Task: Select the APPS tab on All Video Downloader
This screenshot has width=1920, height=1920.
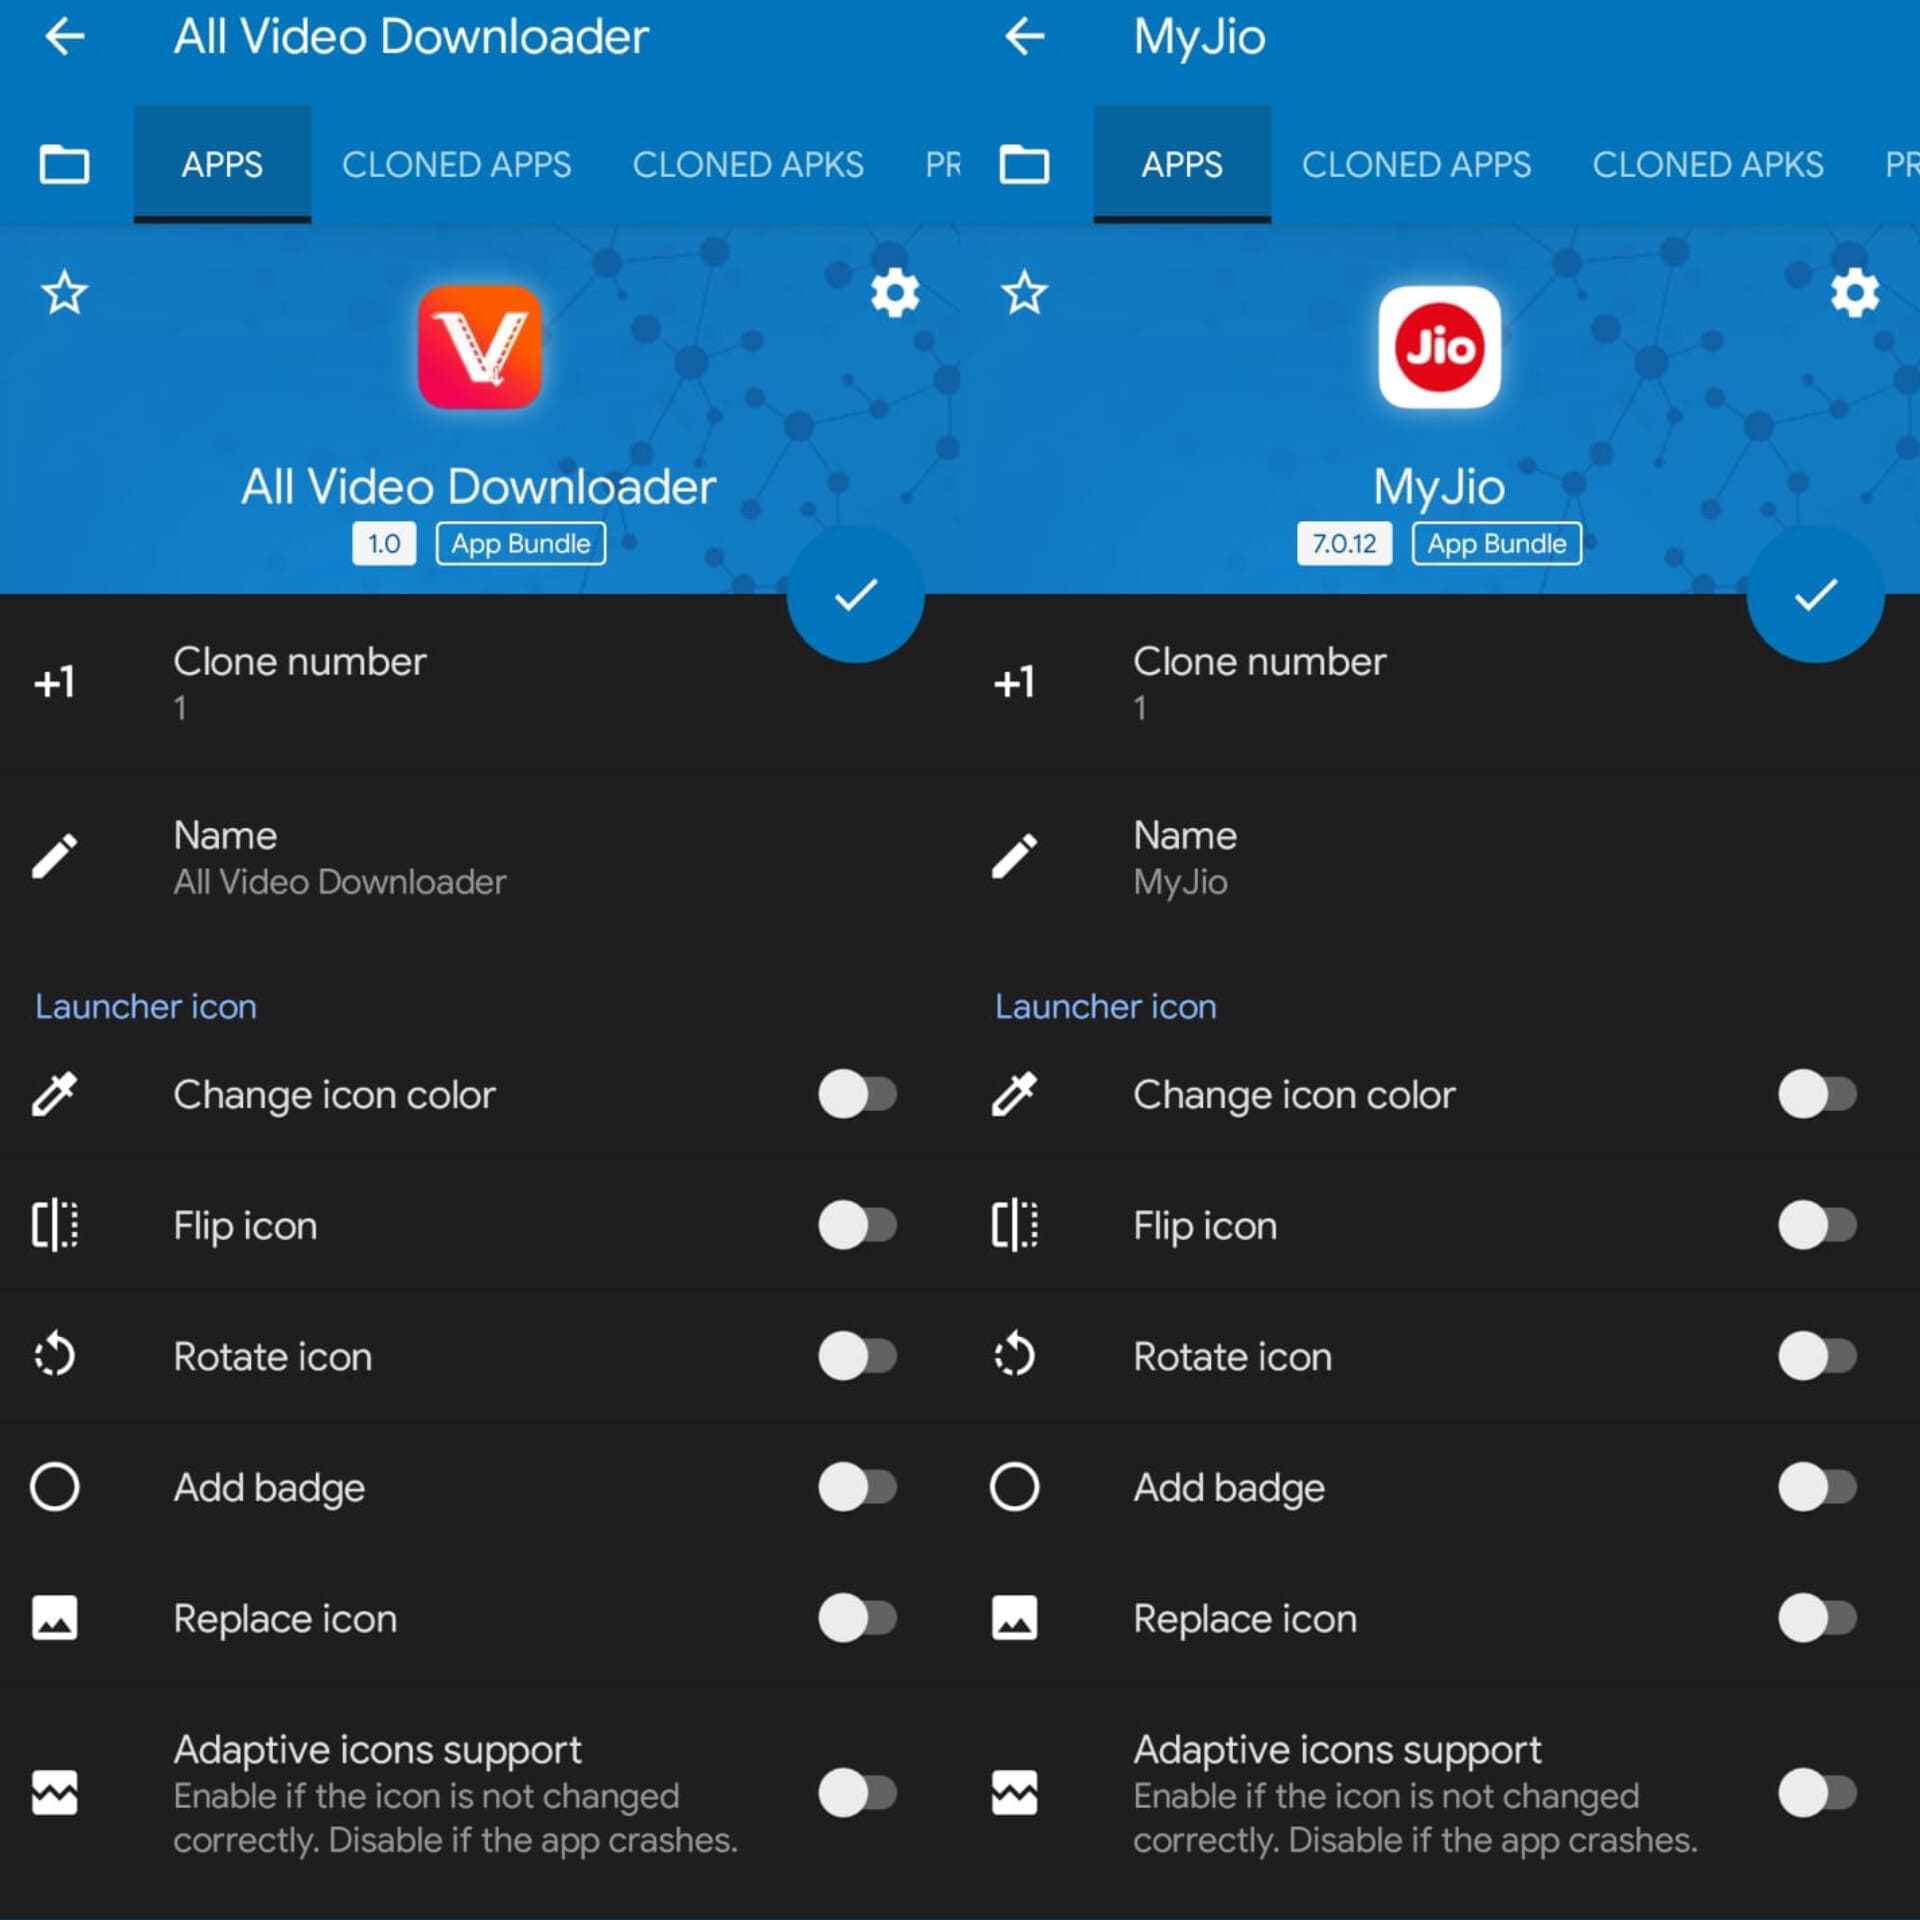Action: (220, 162)
